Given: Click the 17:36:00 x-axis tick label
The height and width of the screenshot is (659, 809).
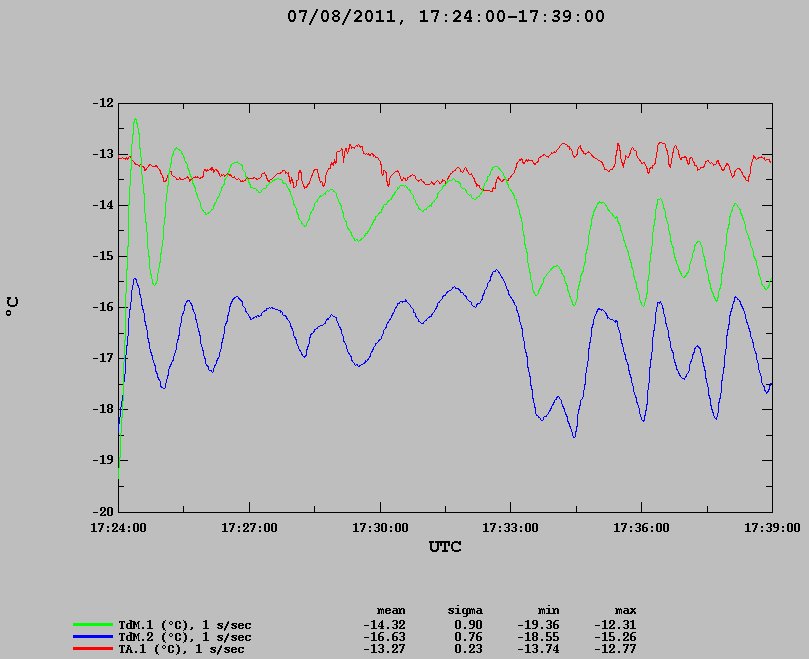Looking at the screenshot, I should coord(641,528).
